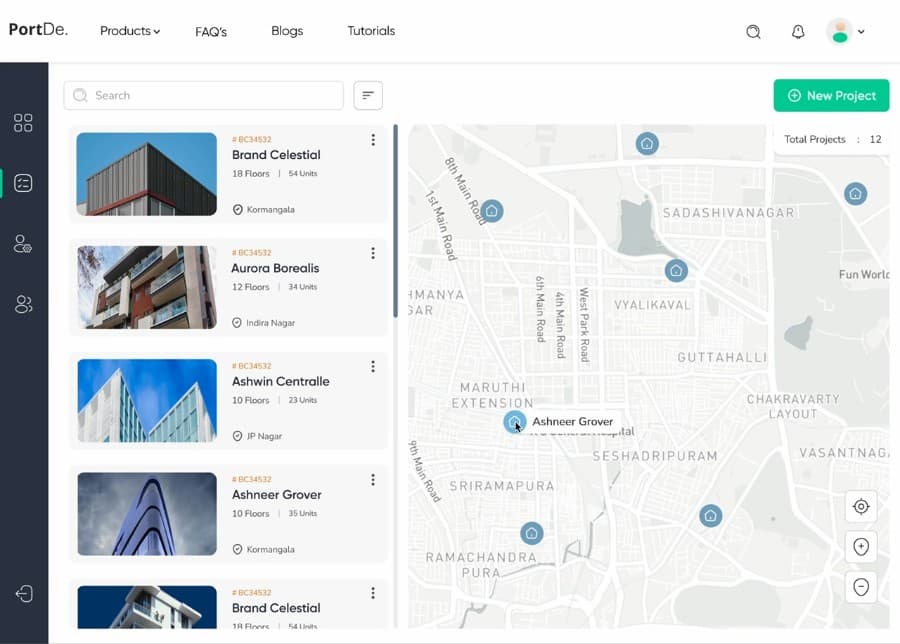Click the map zoom-out minus icon

(861, 587)
